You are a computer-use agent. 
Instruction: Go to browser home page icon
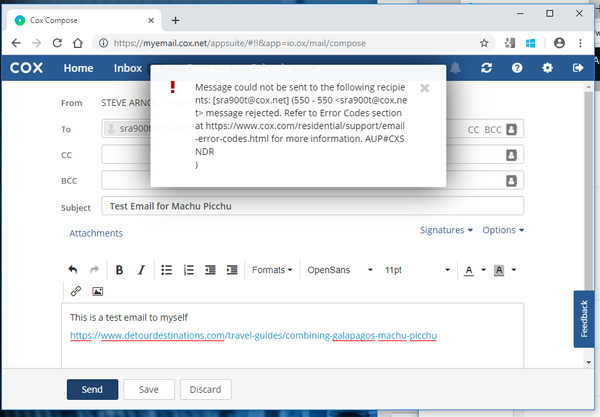click(x=78, y=43)
